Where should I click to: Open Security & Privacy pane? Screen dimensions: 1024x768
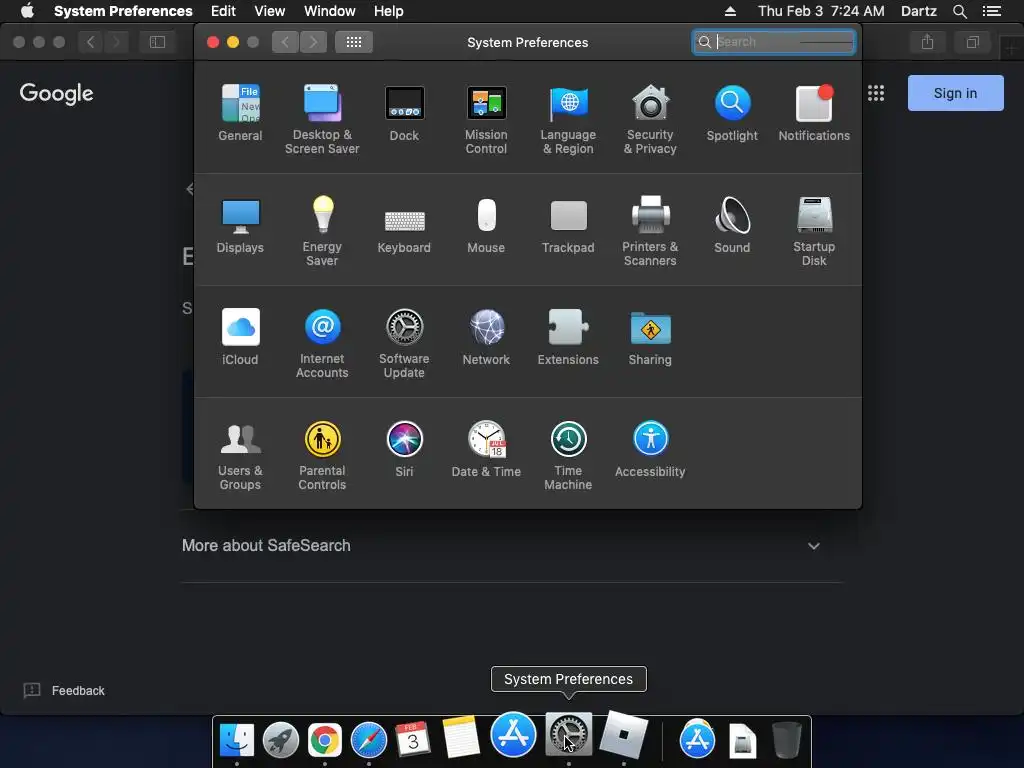tap(650, 119)
